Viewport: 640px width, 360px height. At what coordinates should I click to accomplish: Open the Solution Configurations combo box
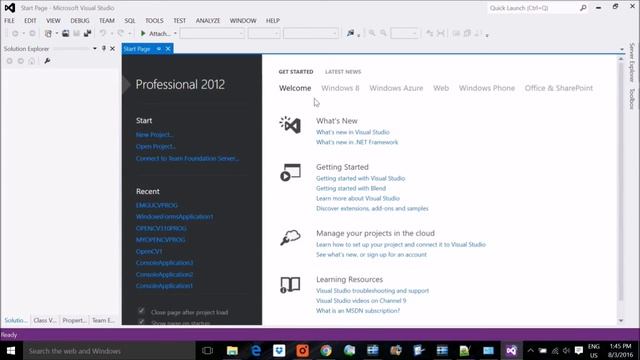(212, 33)
